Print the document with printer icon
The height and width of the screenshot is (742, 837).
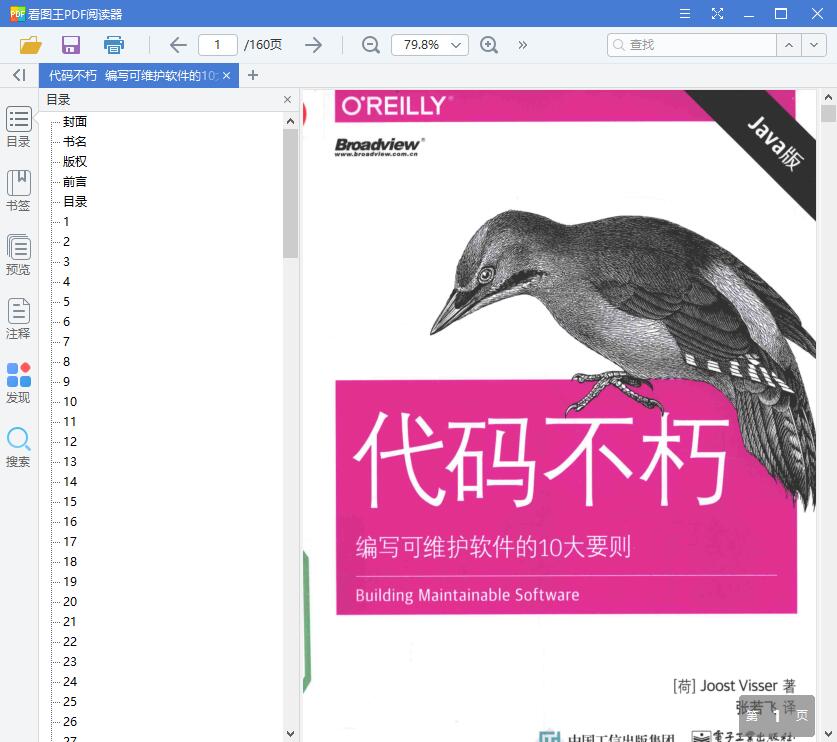coord(114,45)
